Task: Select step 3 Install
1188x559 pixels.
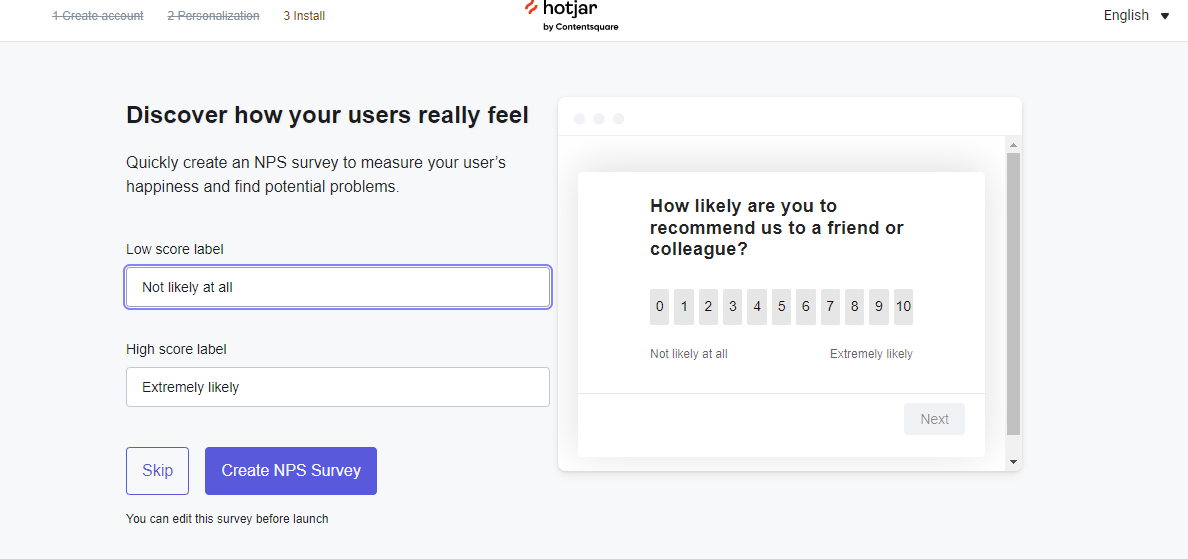Action: click(304, 15)
